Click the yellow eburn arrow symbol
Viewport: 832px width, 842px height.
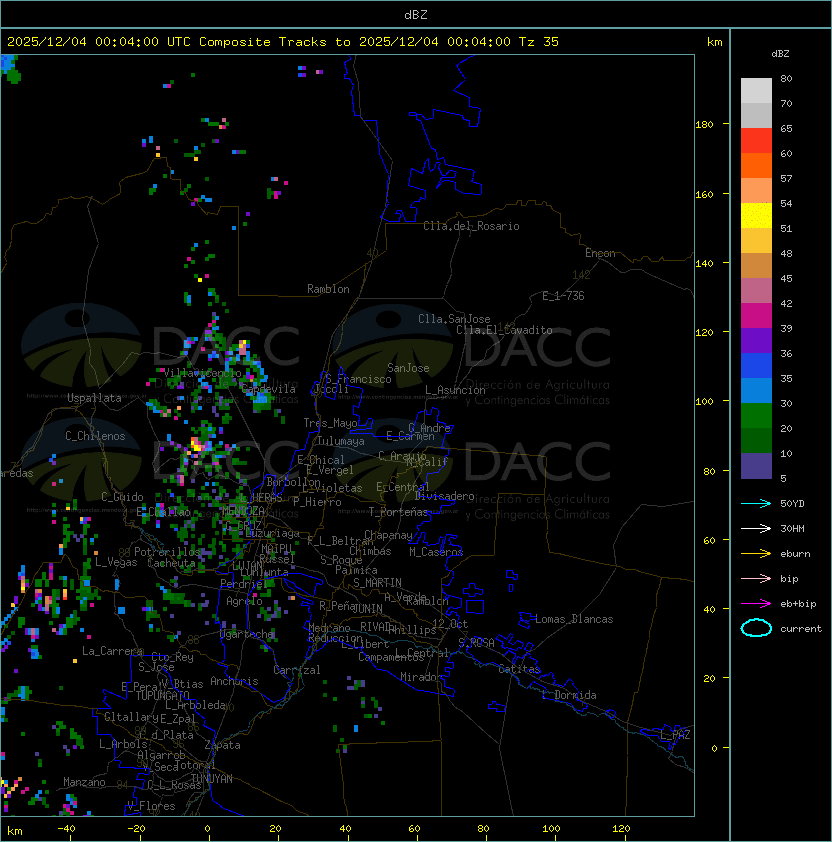(x=756, y=554)
